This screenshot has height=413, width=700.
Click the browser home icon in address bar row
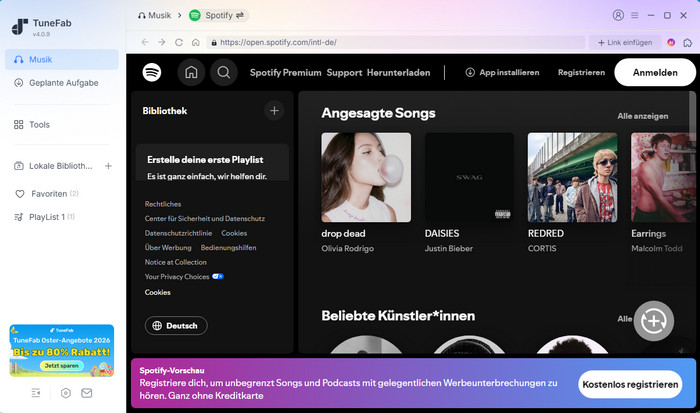pos(196,42)
